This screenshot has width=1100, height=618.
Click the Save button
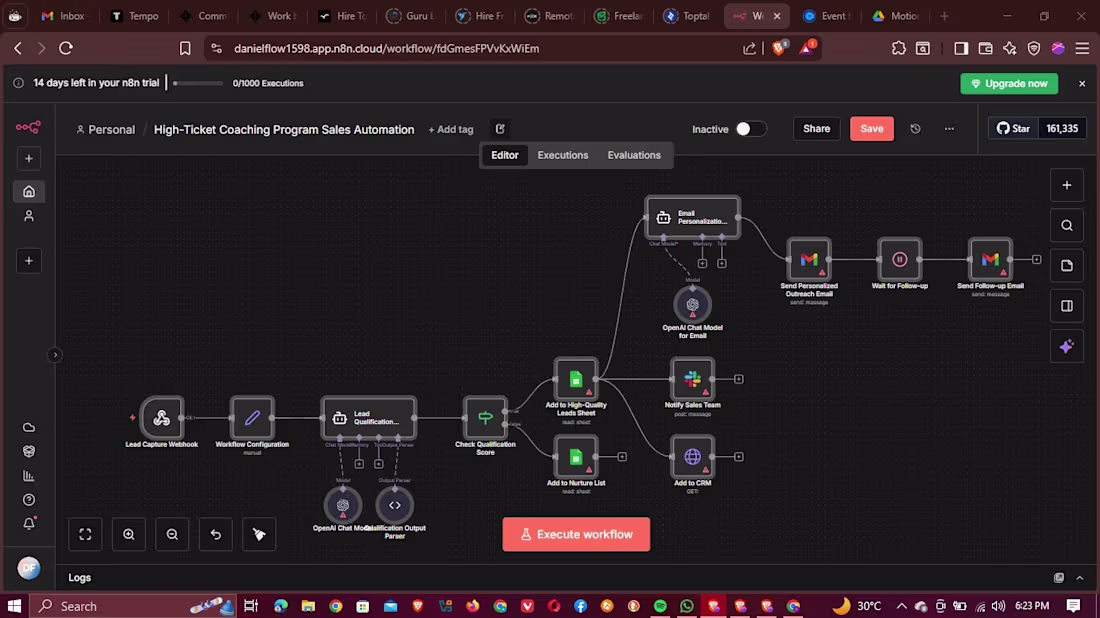click(872, 129)
